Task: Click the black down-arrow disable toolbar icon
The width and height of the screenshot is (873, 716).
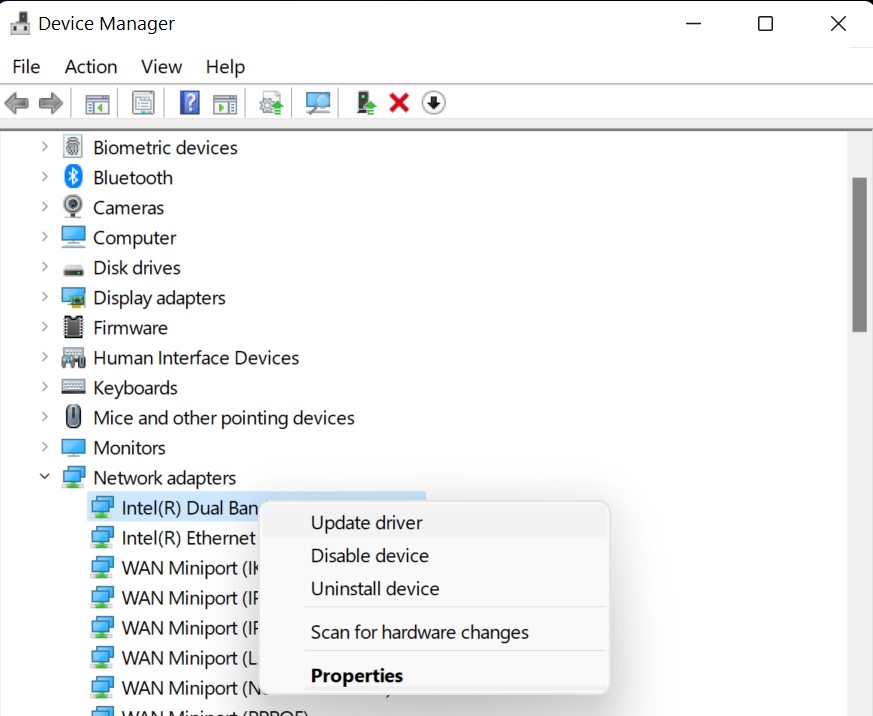Action: [433, 103]
